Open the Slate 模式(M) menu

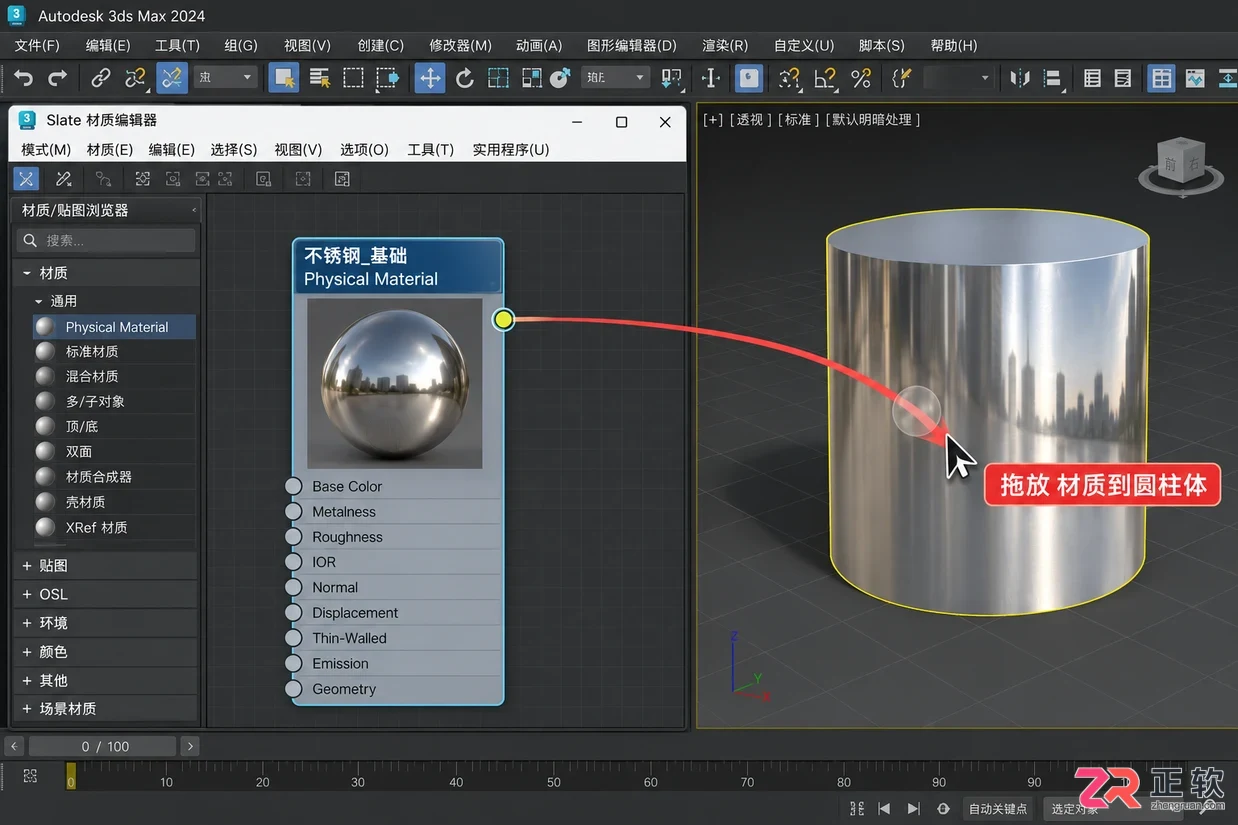pos(46,149)
